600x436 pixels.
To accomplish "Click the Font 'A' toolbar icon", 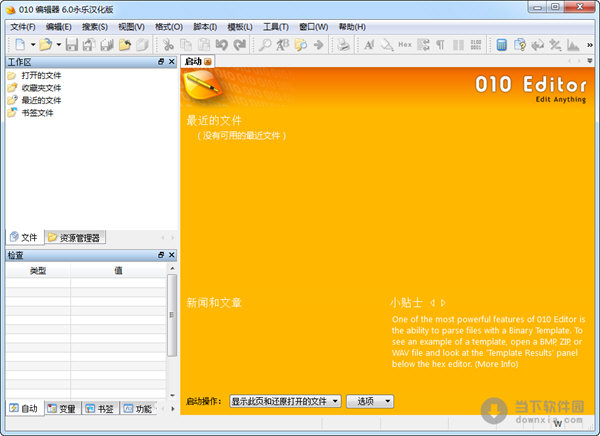I will click(369, 45).
